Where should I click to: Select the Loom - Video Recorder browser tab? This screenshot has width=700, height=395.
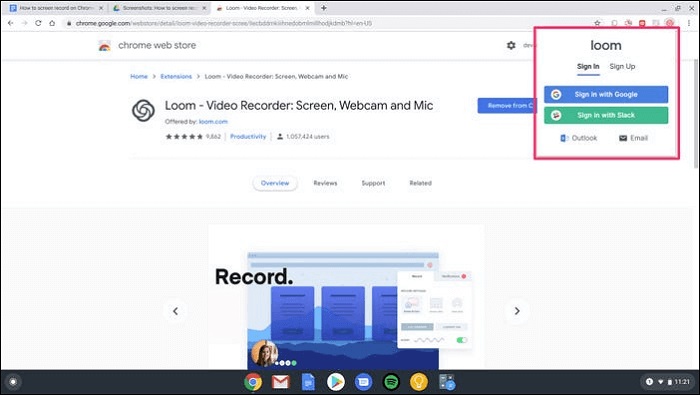pos(262,8)
